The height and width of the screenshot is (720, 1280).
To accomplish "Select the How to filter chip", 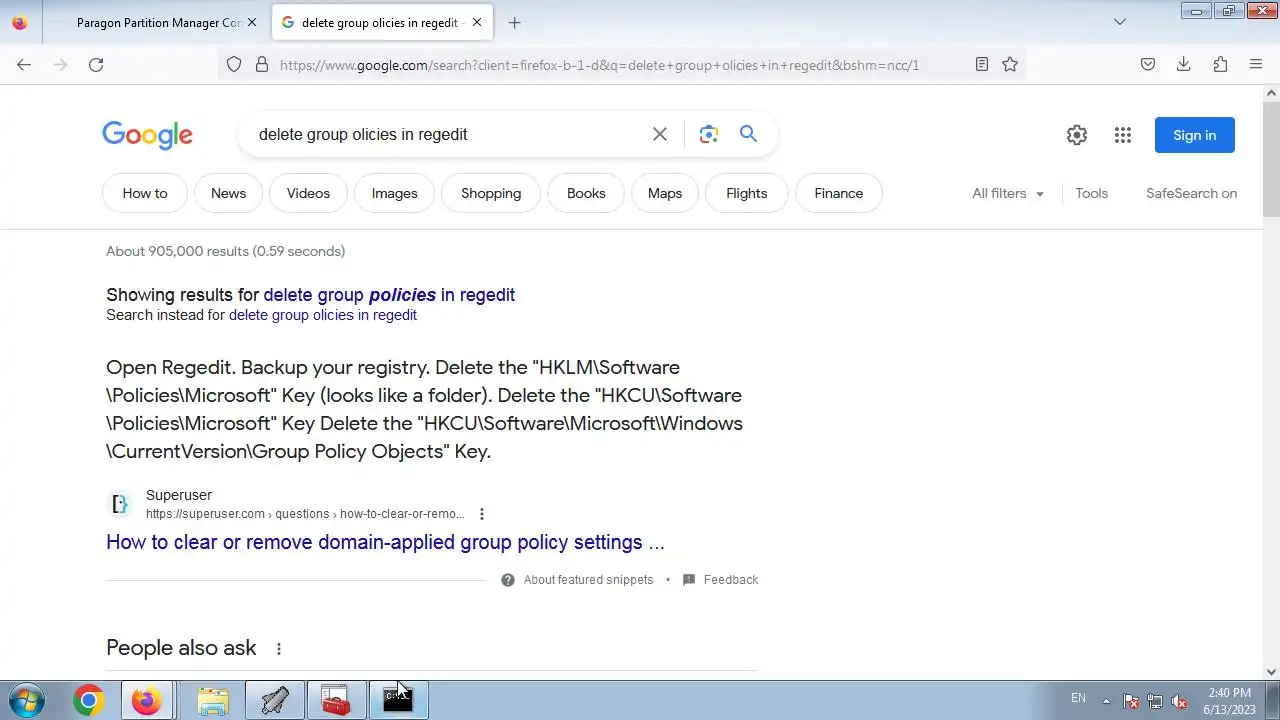I will 145,193.
